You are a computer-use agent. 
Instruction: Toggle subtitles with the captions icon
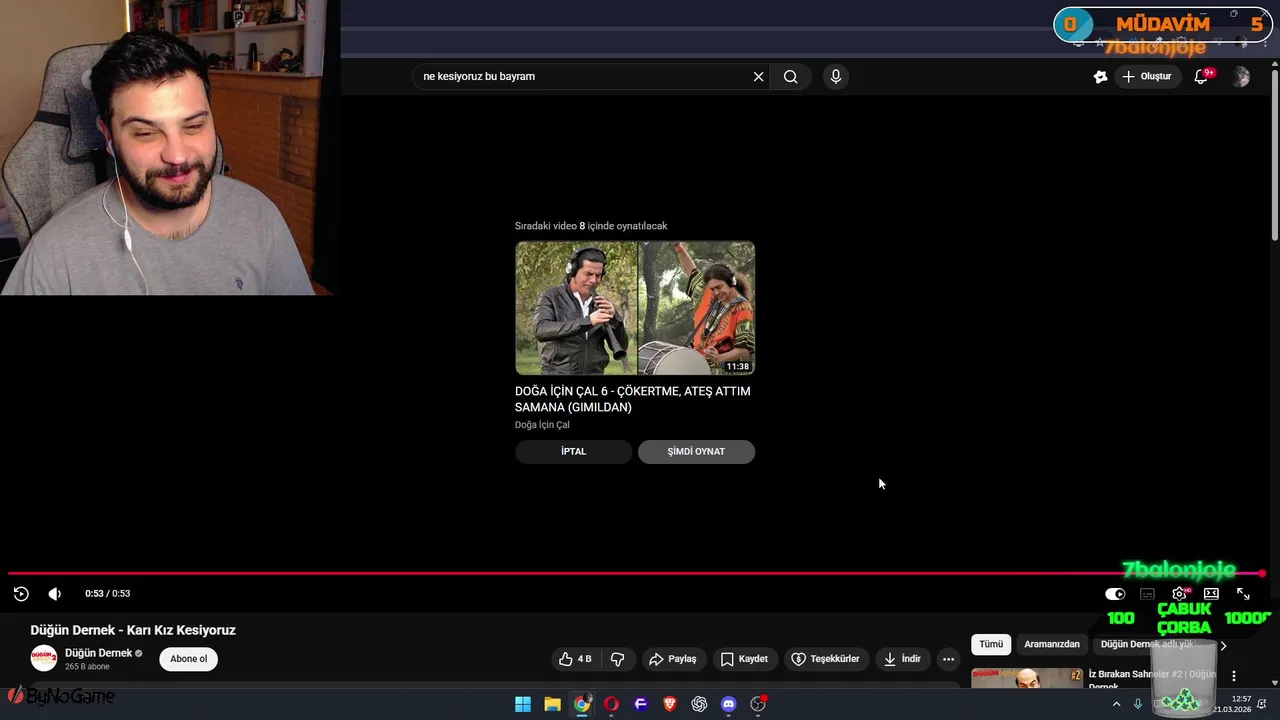(x=1147, y=593)
